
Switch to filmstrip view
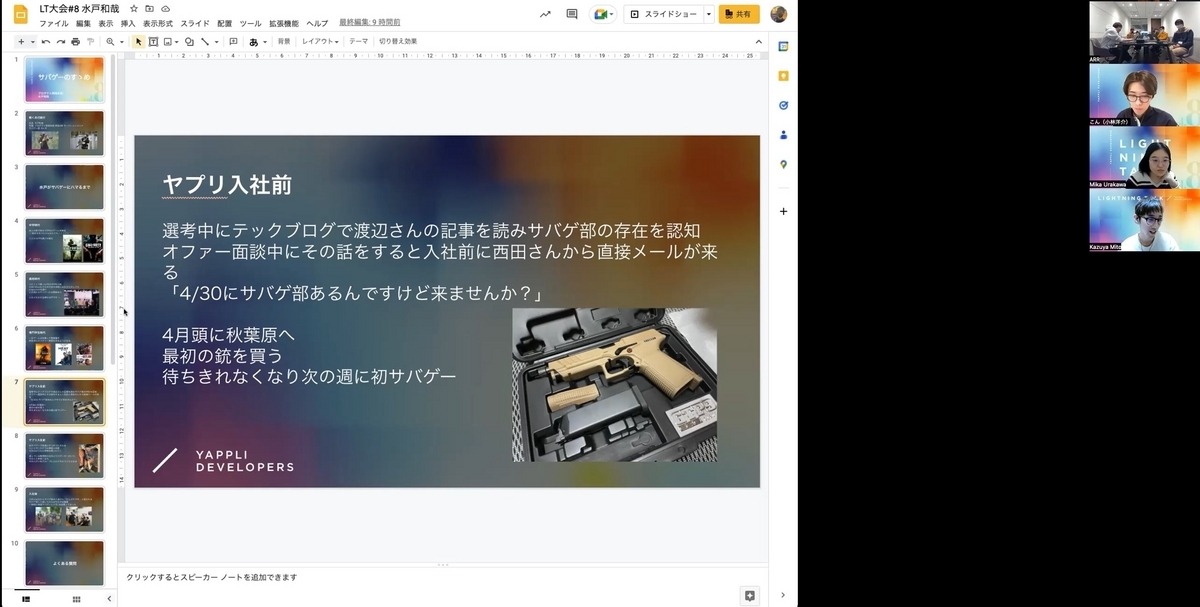pyautogui.click(x=26, y=598)
